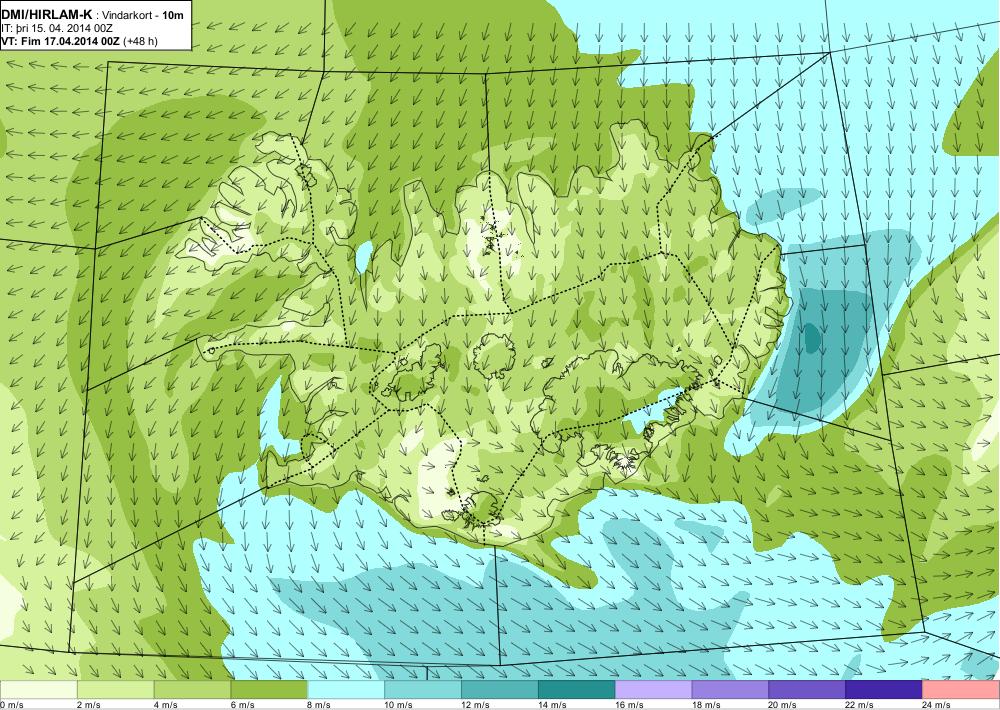Click the "6 m/s" legend label
Screen dimensions: 1000x710
(x=242, y=705)
